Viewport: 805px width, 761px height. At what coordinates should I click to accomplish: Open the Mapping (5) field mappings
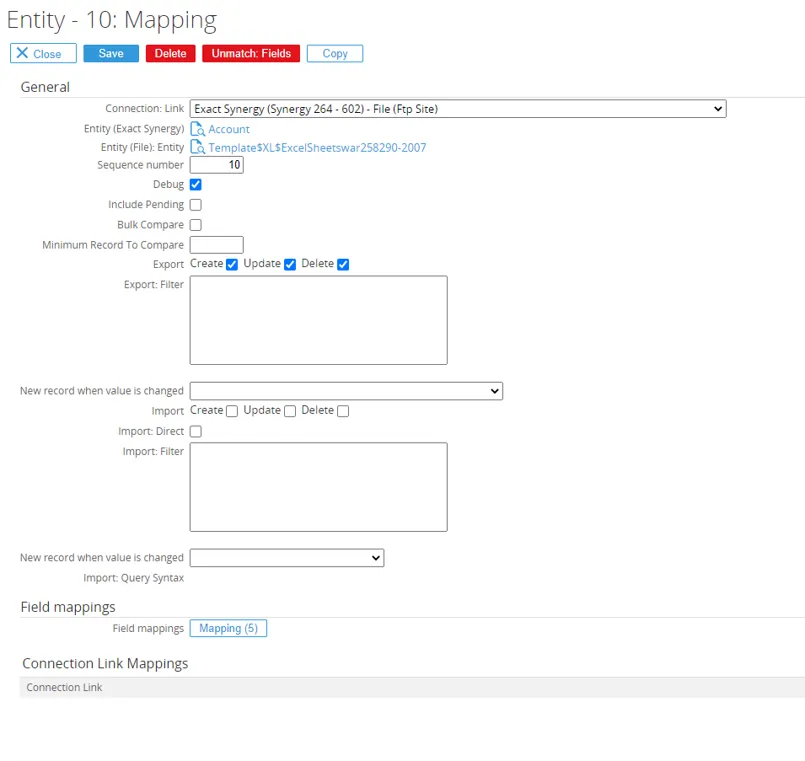(228, 629)
